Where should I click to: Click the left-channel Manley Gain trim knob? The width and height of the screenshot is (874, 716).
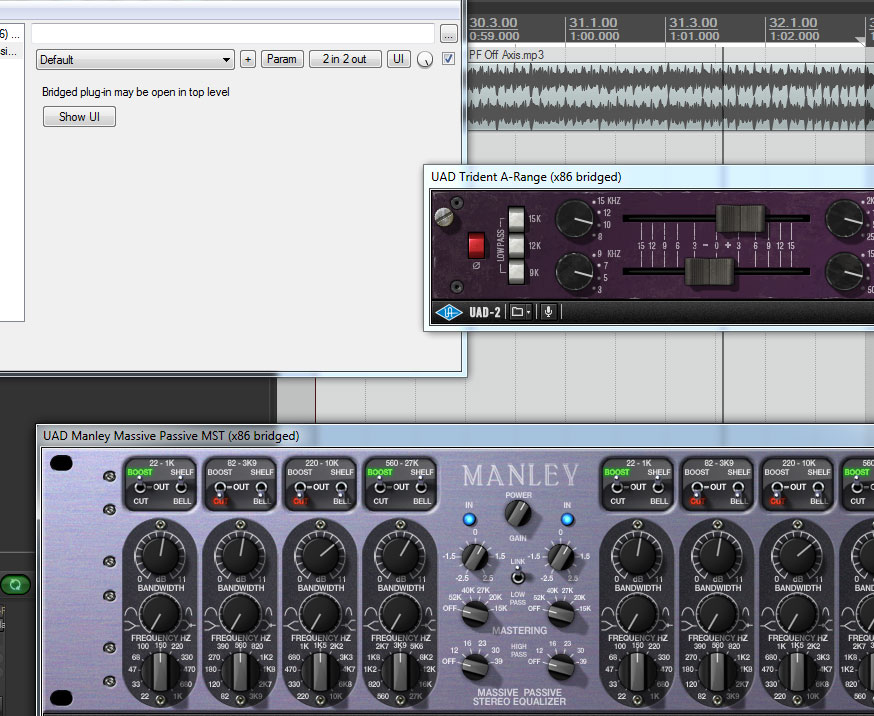475,557
